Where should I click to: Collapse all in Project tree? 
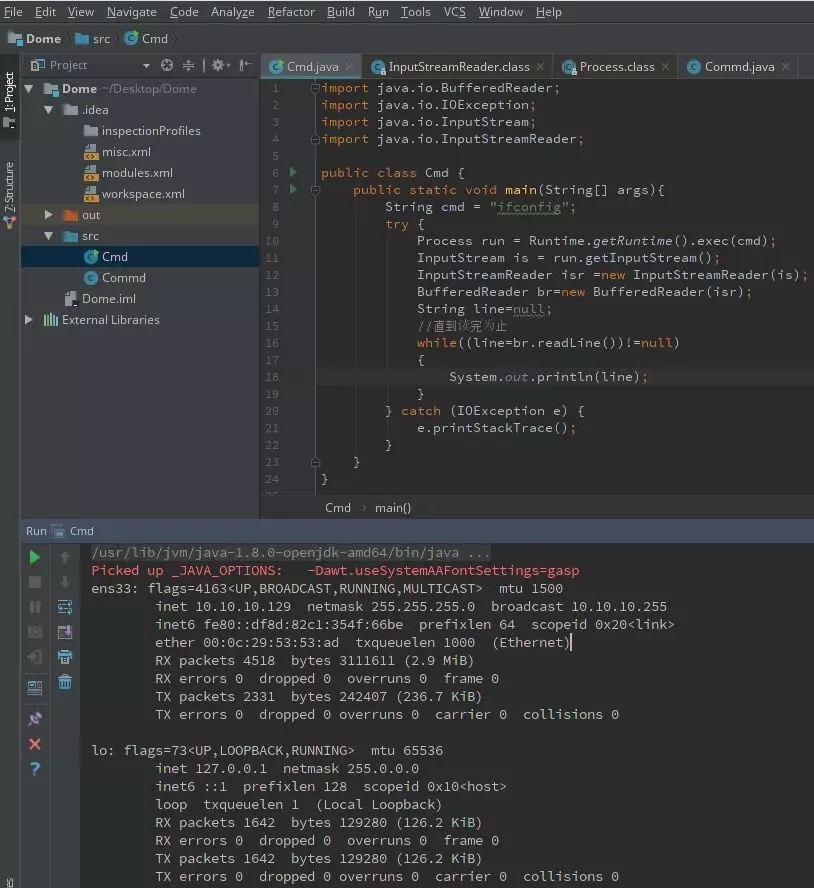[188, 65]
